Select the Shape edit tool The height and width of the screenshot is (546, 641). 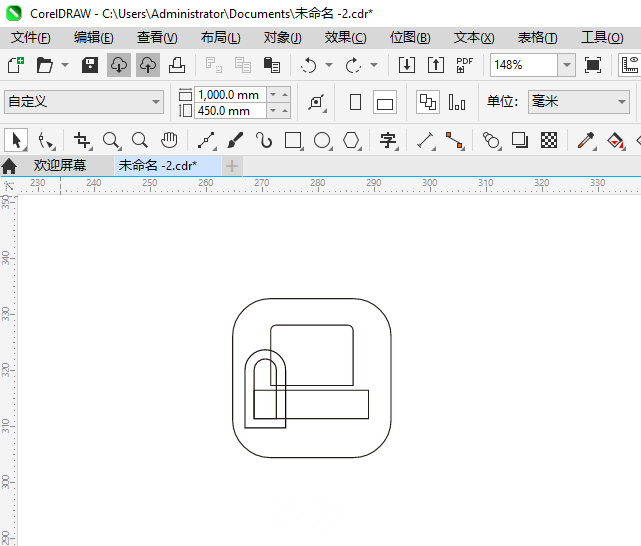click(45, 141)
